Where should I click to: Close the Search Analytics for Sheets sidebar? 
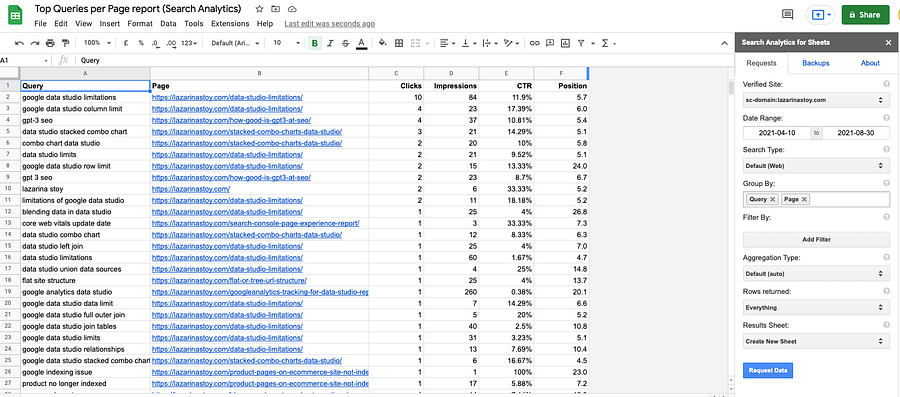tap(889, 42)
